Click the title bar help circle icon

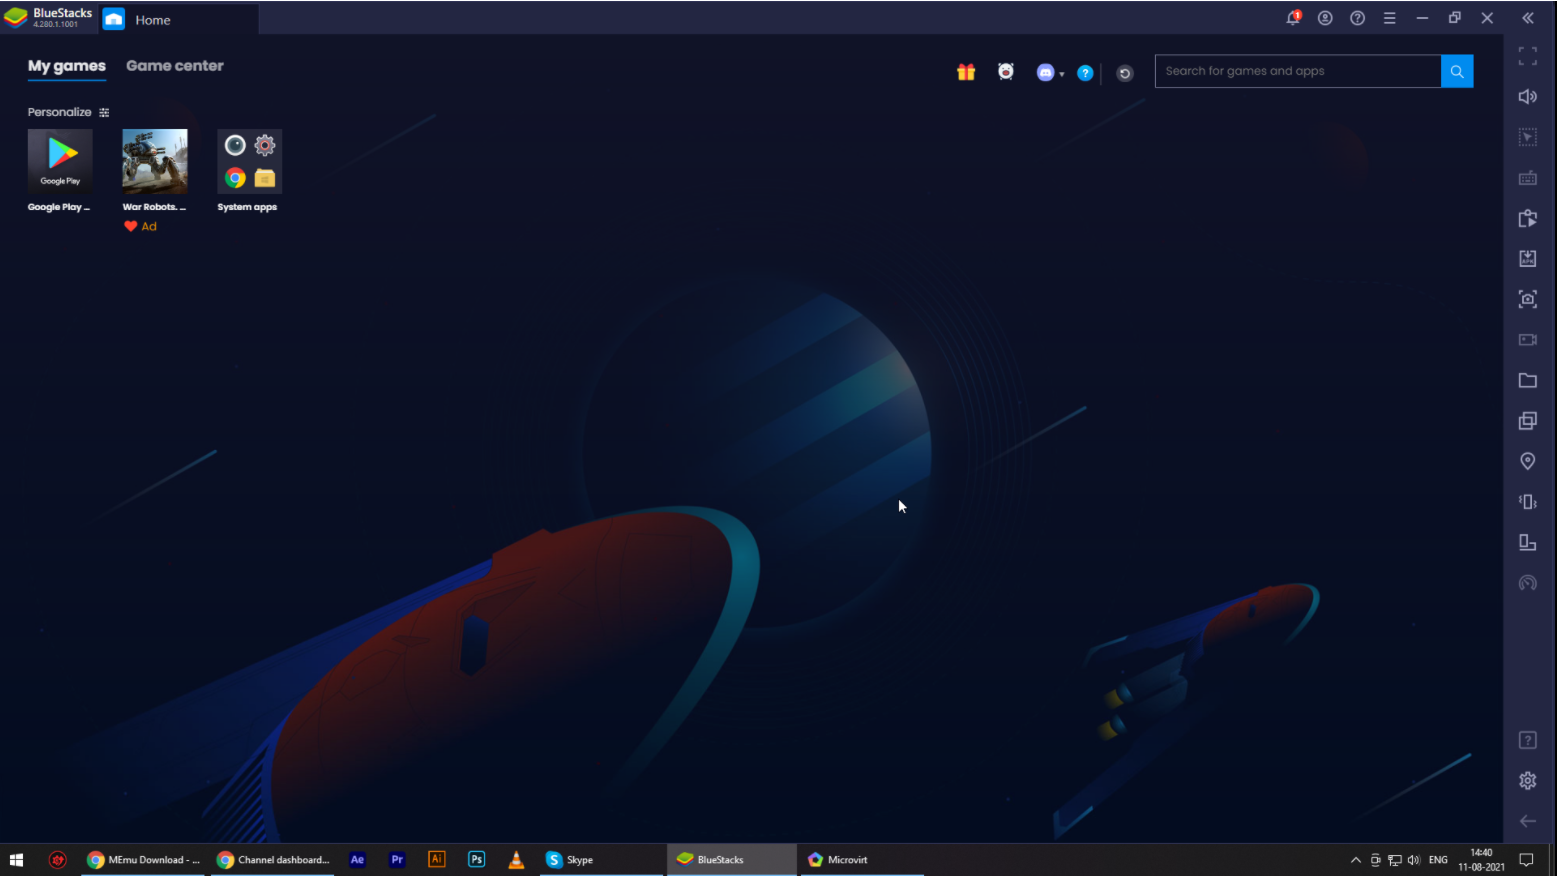point(1357,18)
